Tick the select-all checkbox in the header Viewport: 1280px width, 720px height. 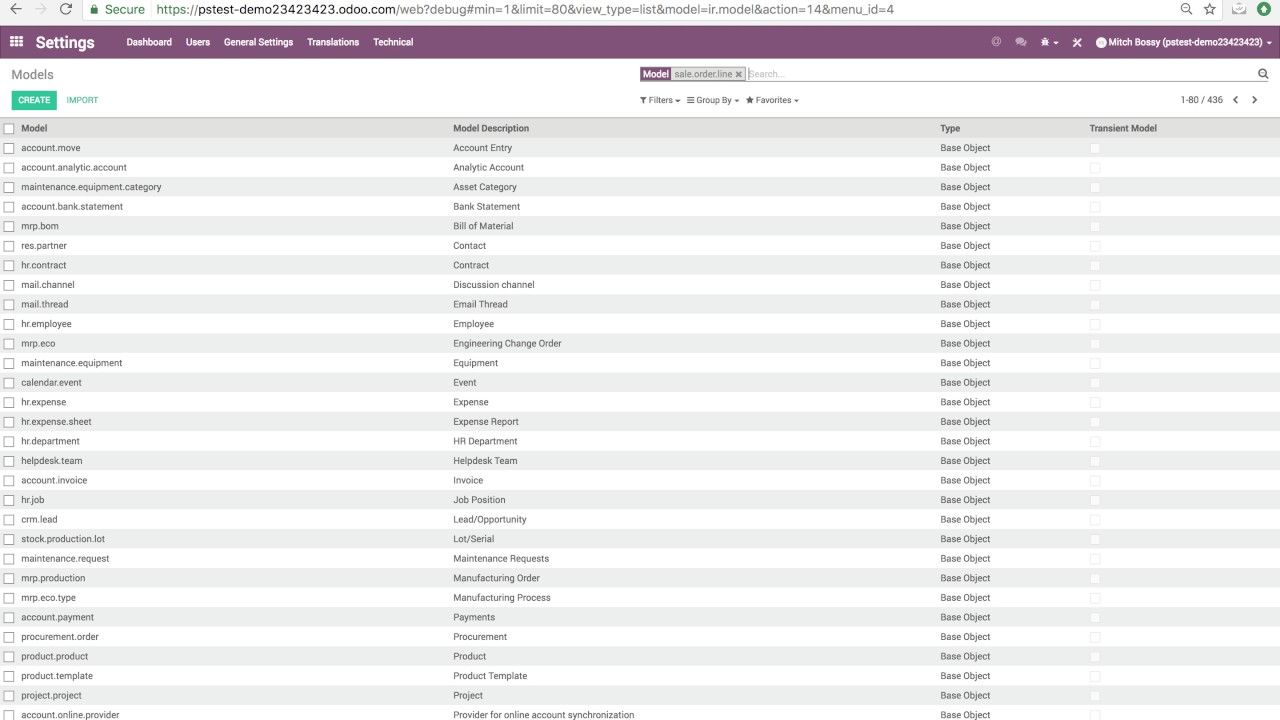point(9,129)
